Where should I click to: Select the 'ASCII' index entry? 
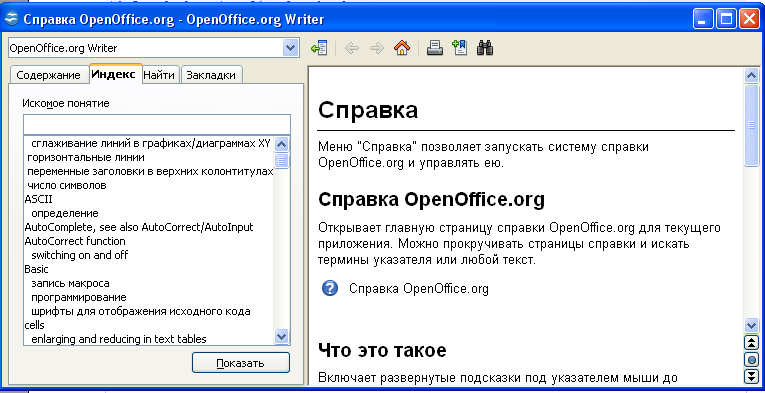point(39,199)
